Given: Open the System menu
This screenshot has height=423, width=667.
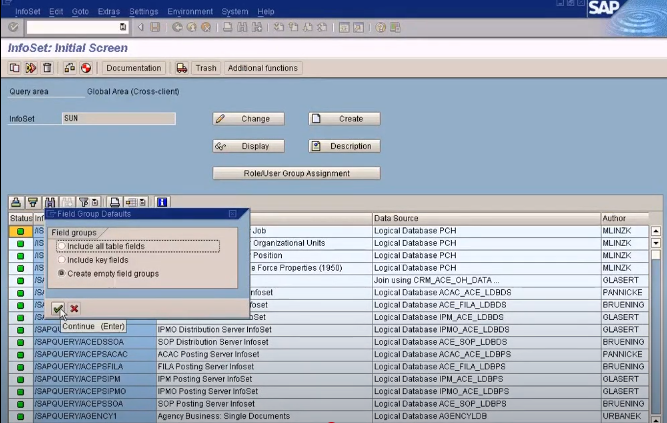Looking at the screenshot, I should [x=235, y=11].
